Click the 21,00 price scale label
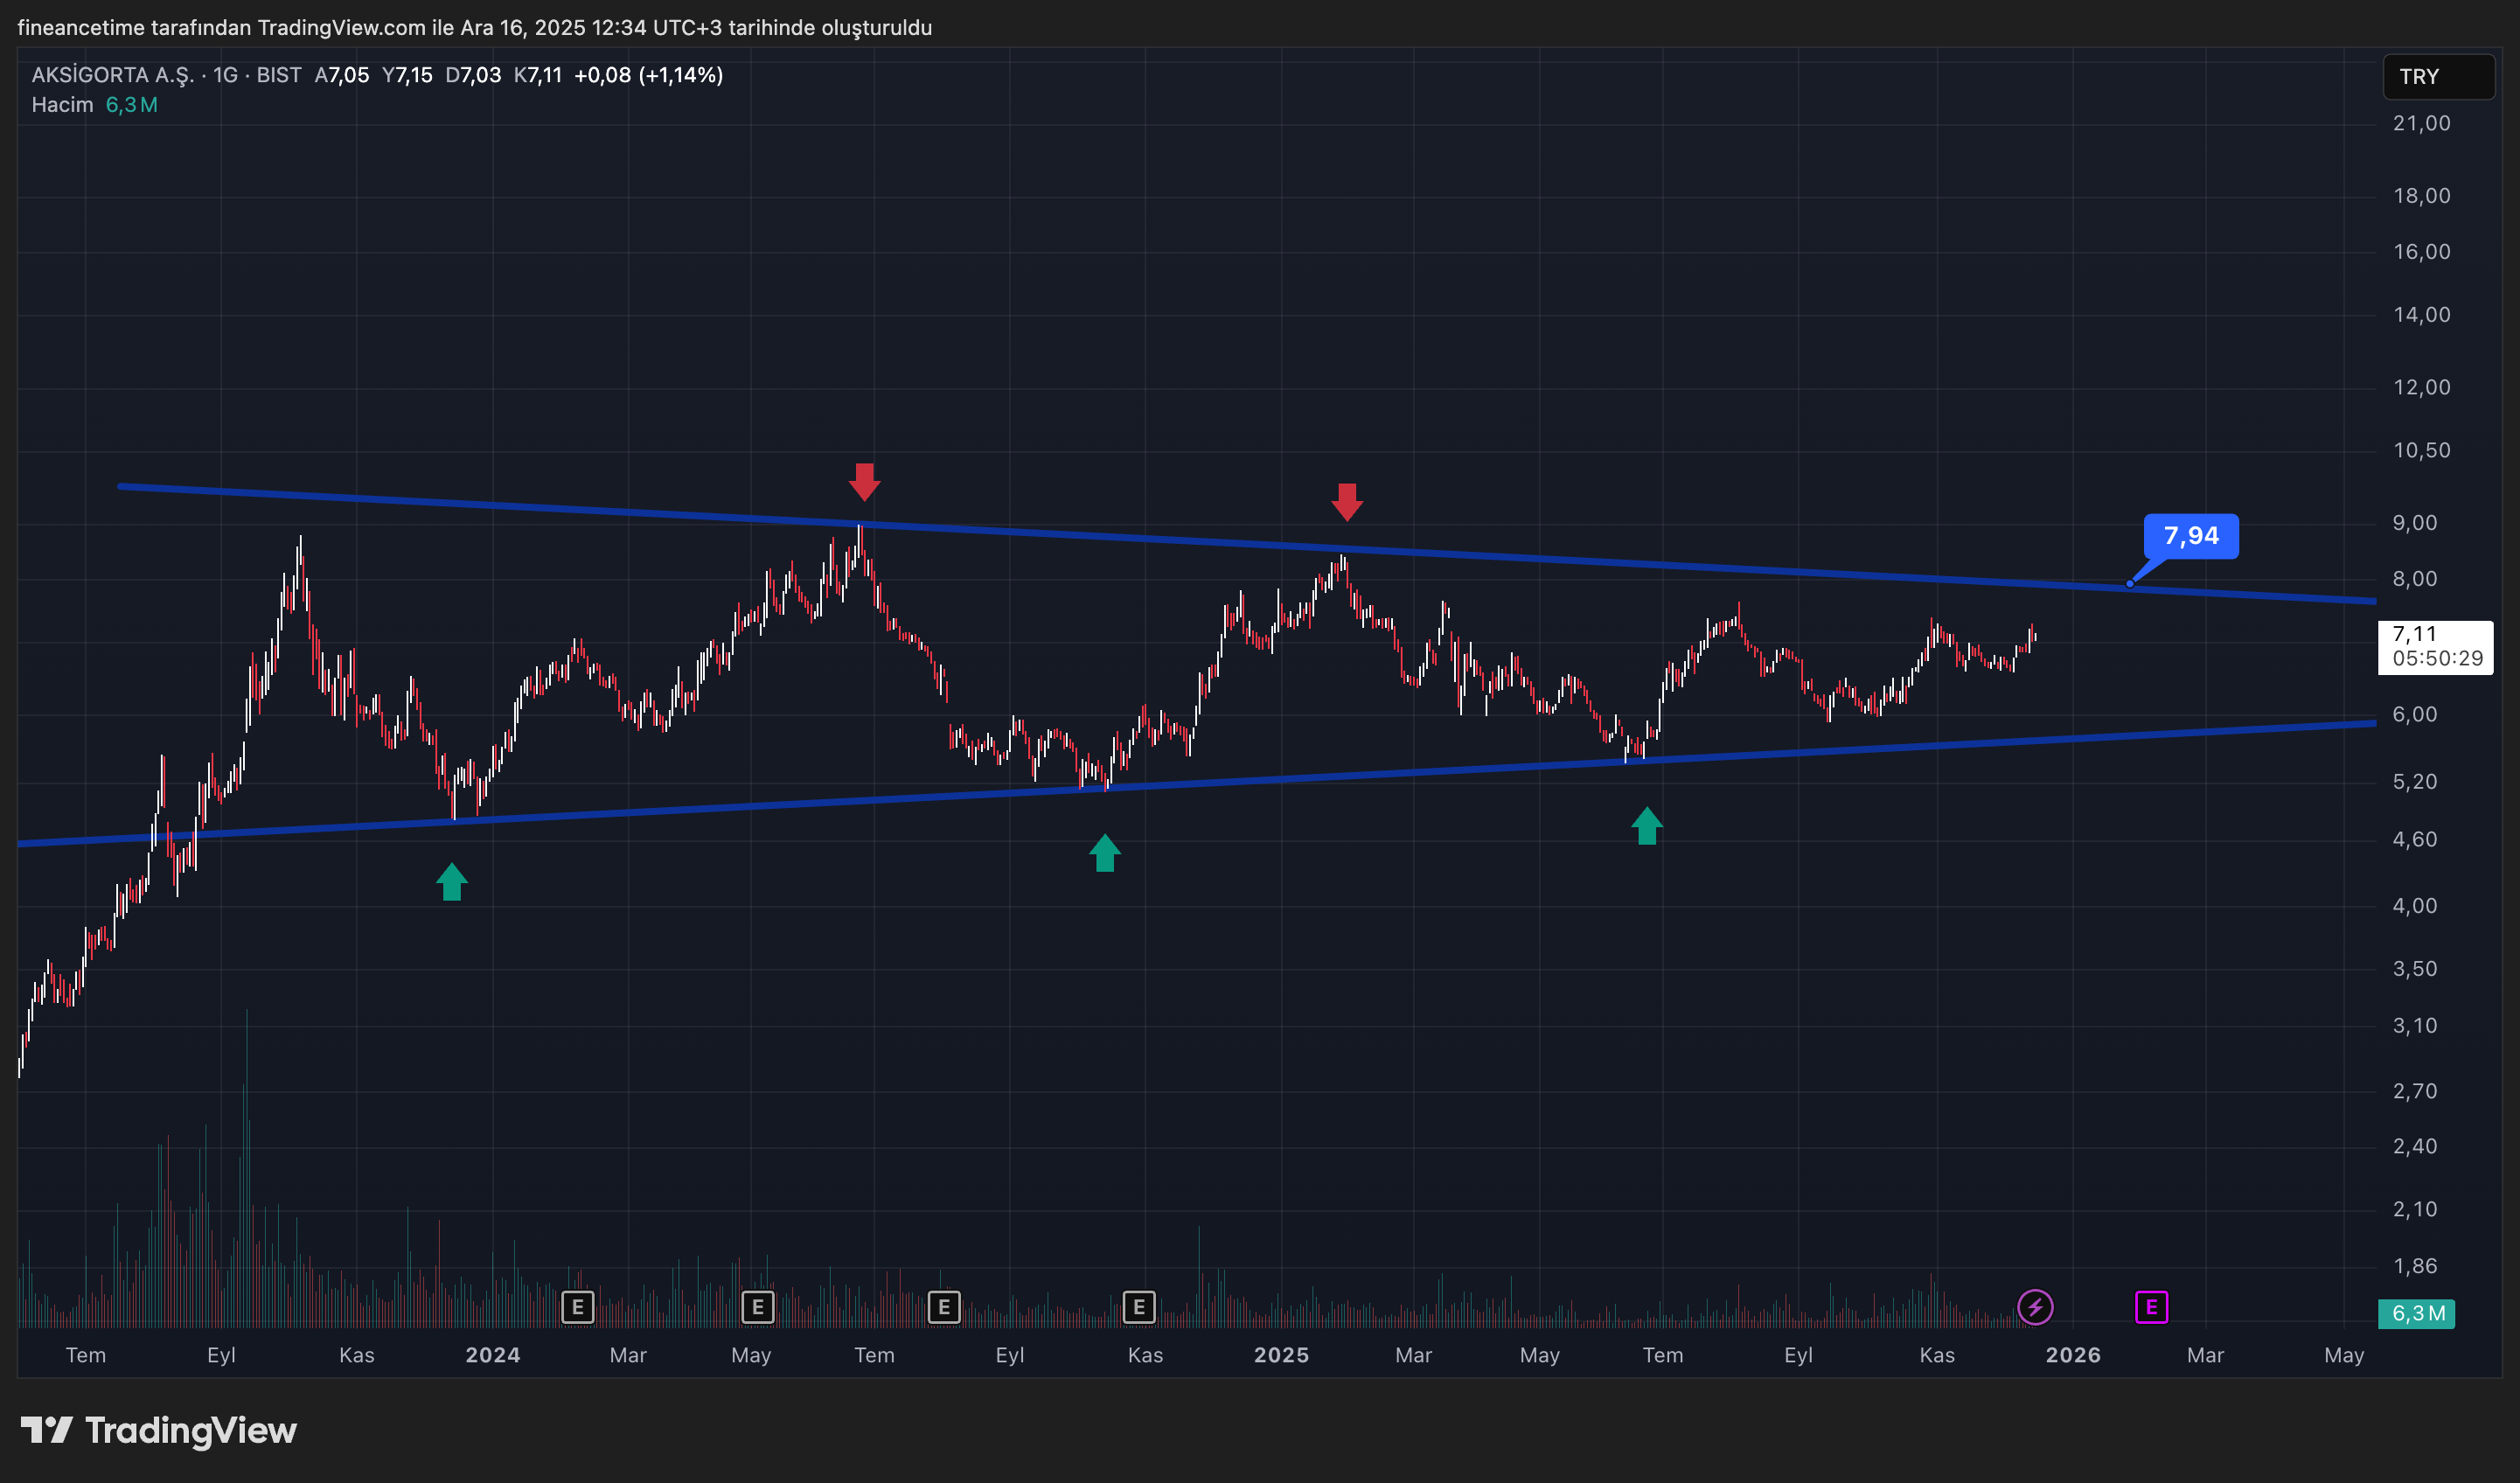 click(2421, 123)
